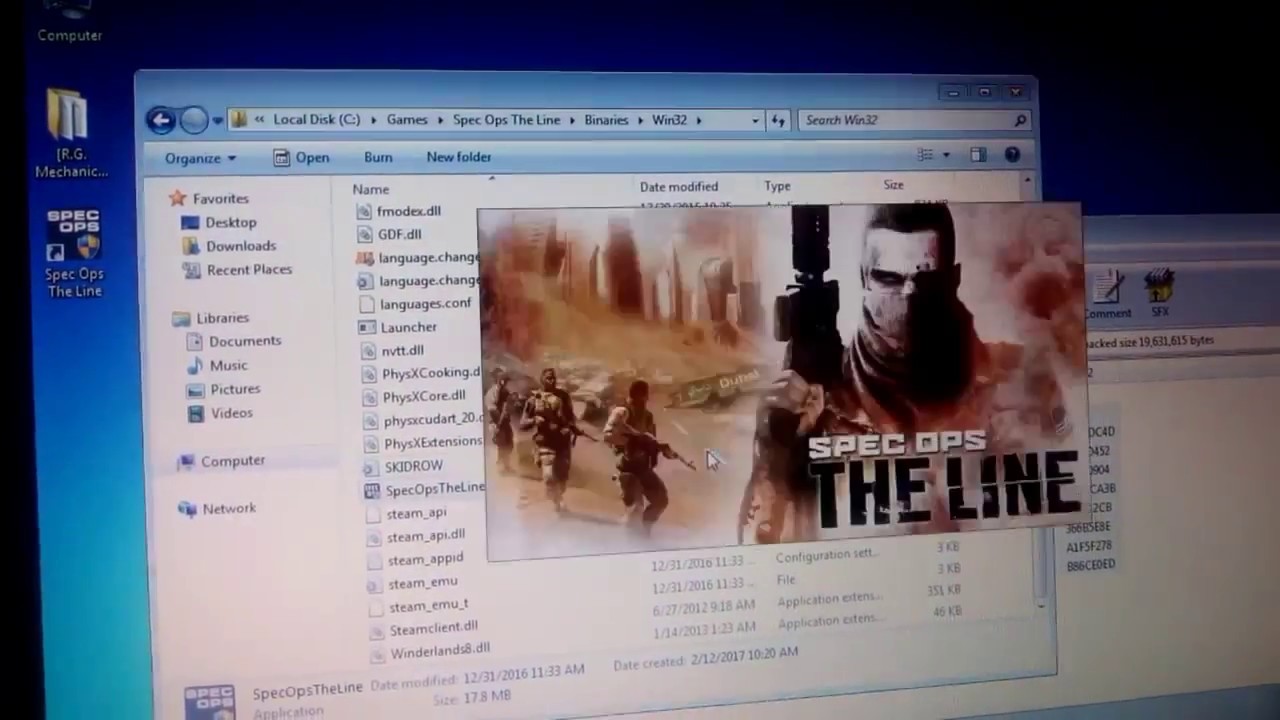This screenshot has width=1280, height=720.
Task: Click the Open toolbar button
Action: pos(301,157)
